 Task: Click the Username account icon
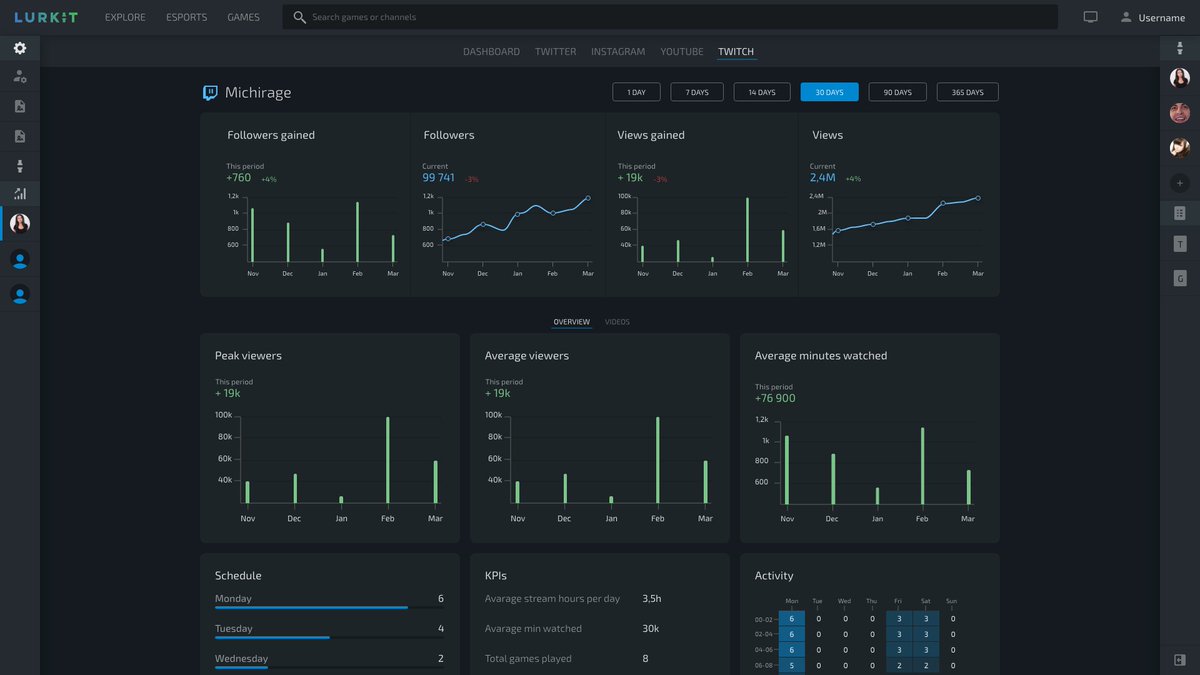pos(1126,17)
